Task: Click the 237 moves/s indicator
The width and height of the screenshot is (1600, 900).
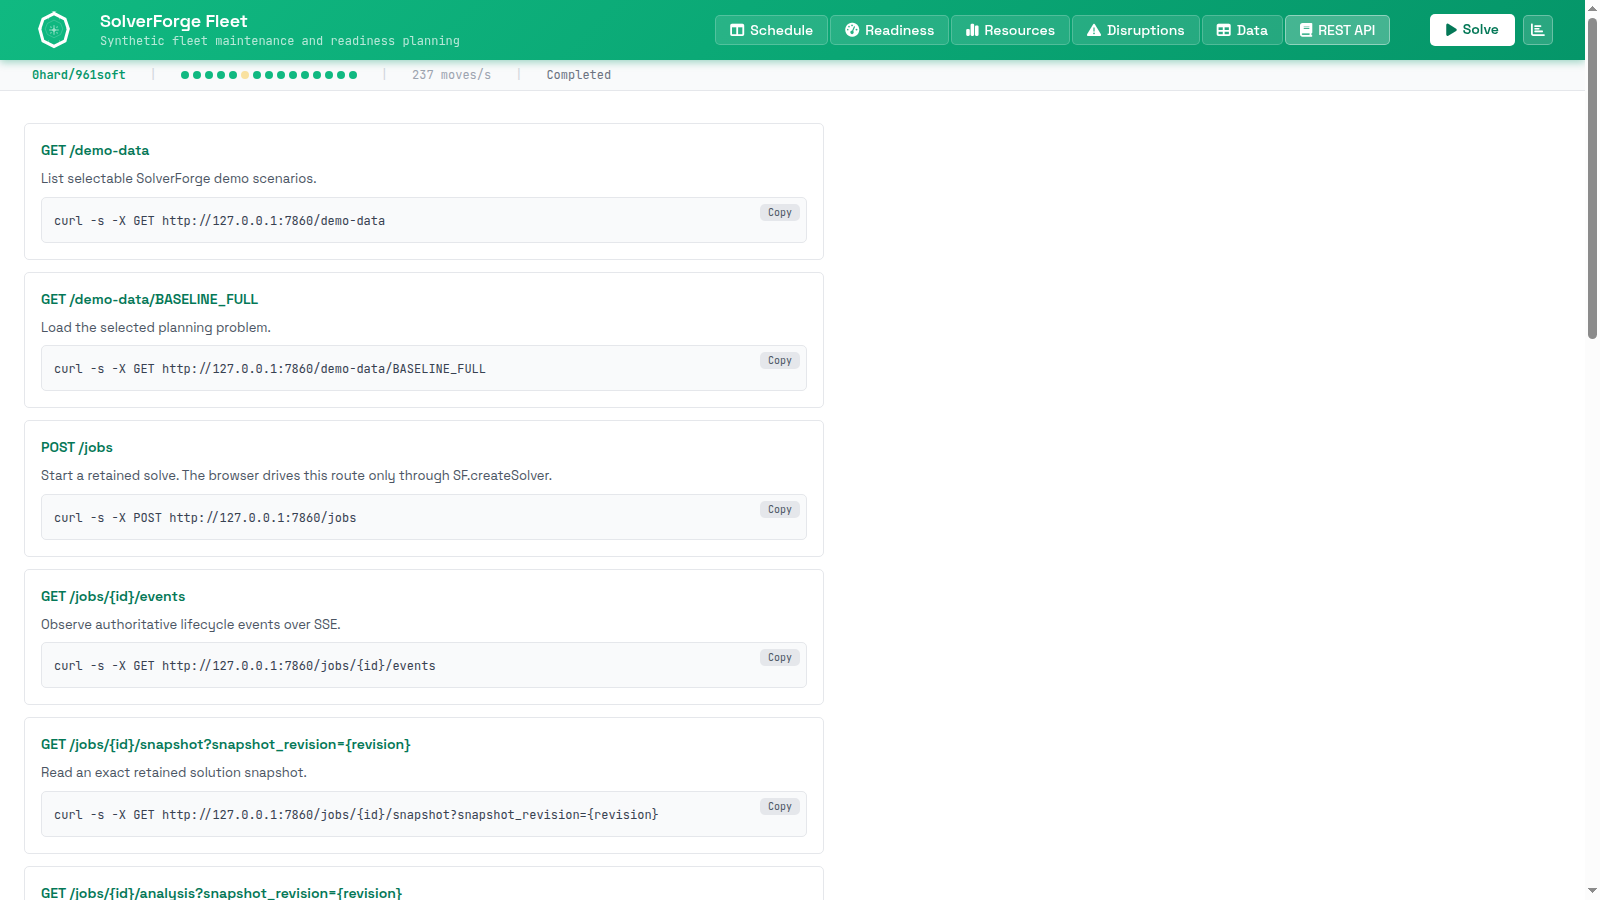Action: click(x=452, y=75)
